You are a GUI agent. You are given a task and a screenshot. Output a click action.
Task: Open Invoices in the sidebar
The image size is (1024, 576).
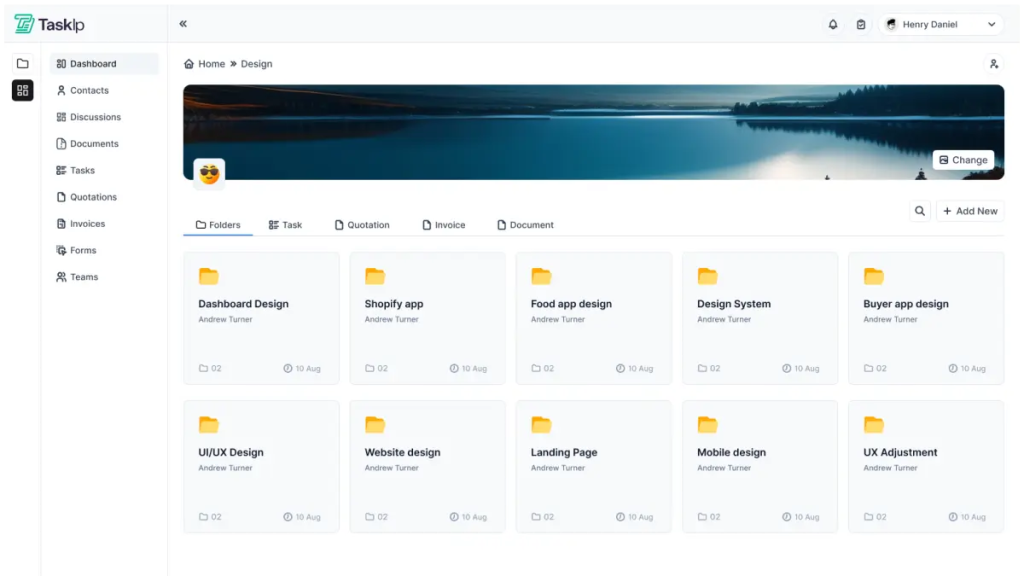87,224
